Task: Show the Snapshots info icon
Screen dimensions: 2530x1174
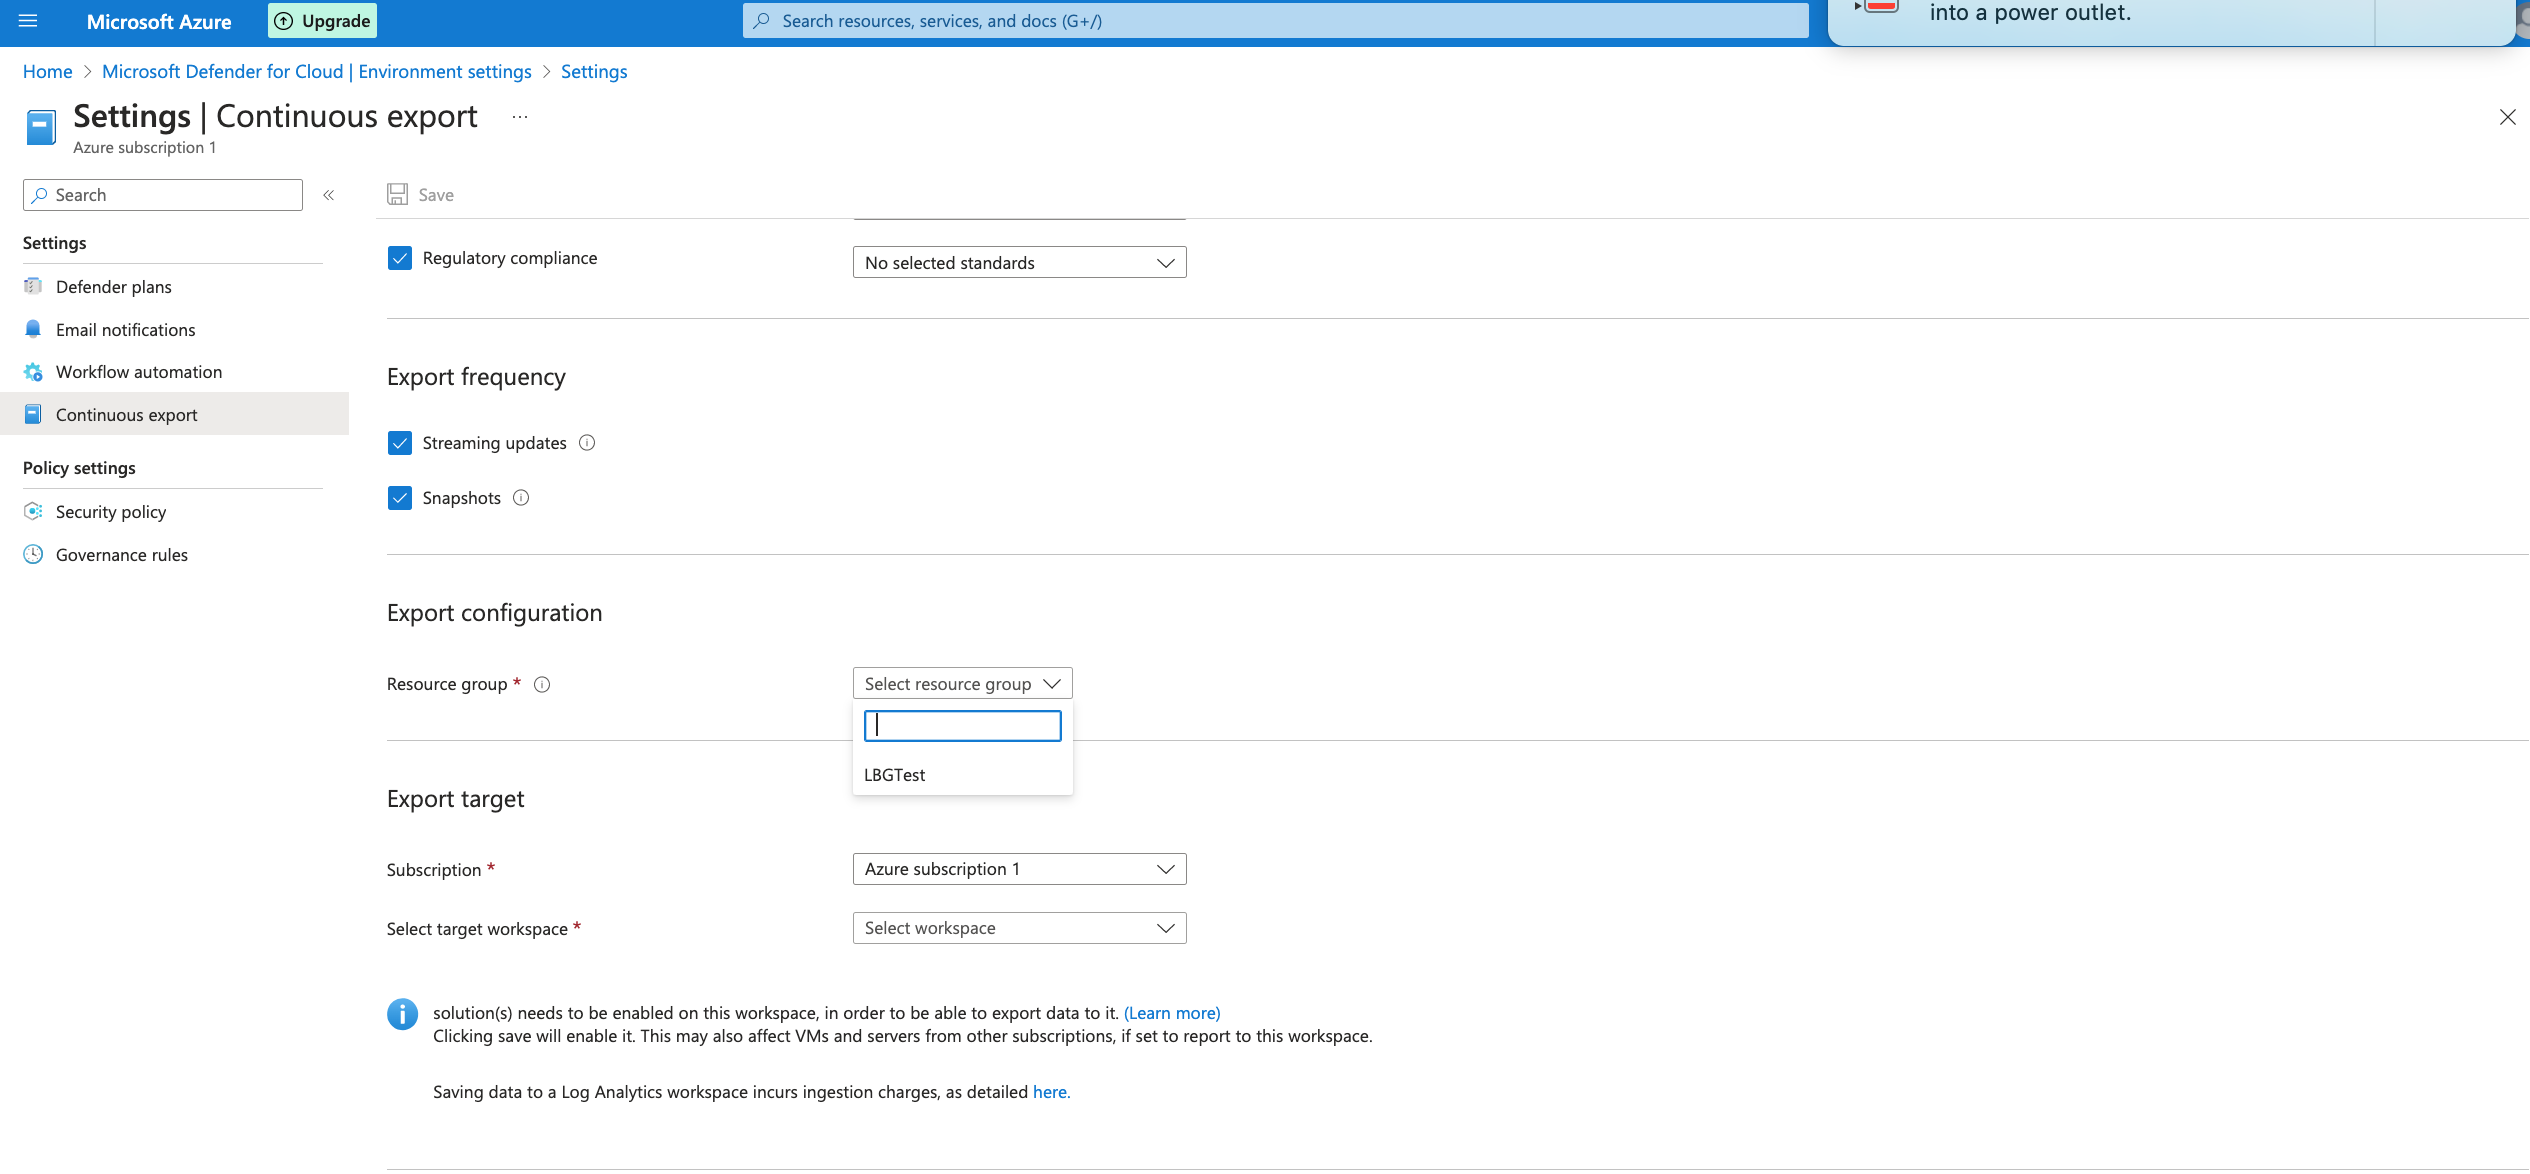Action: pos(521,498)
